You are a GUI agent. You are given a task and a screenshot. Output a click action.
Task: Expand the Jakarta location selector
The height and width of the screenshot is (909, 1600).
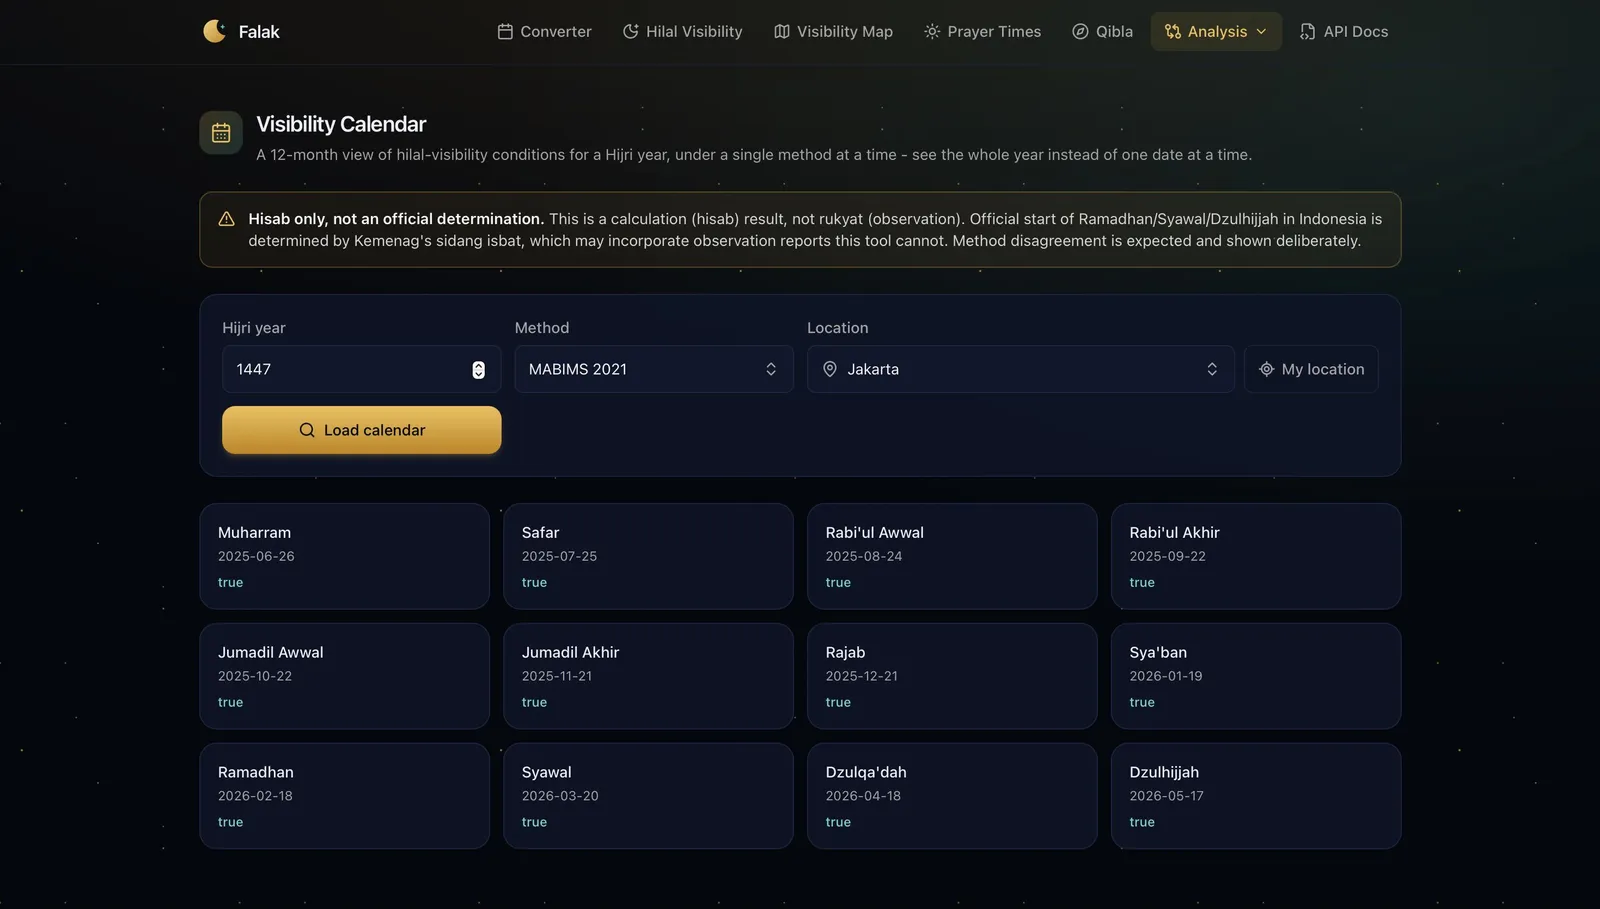click(x=1021, y=369)
